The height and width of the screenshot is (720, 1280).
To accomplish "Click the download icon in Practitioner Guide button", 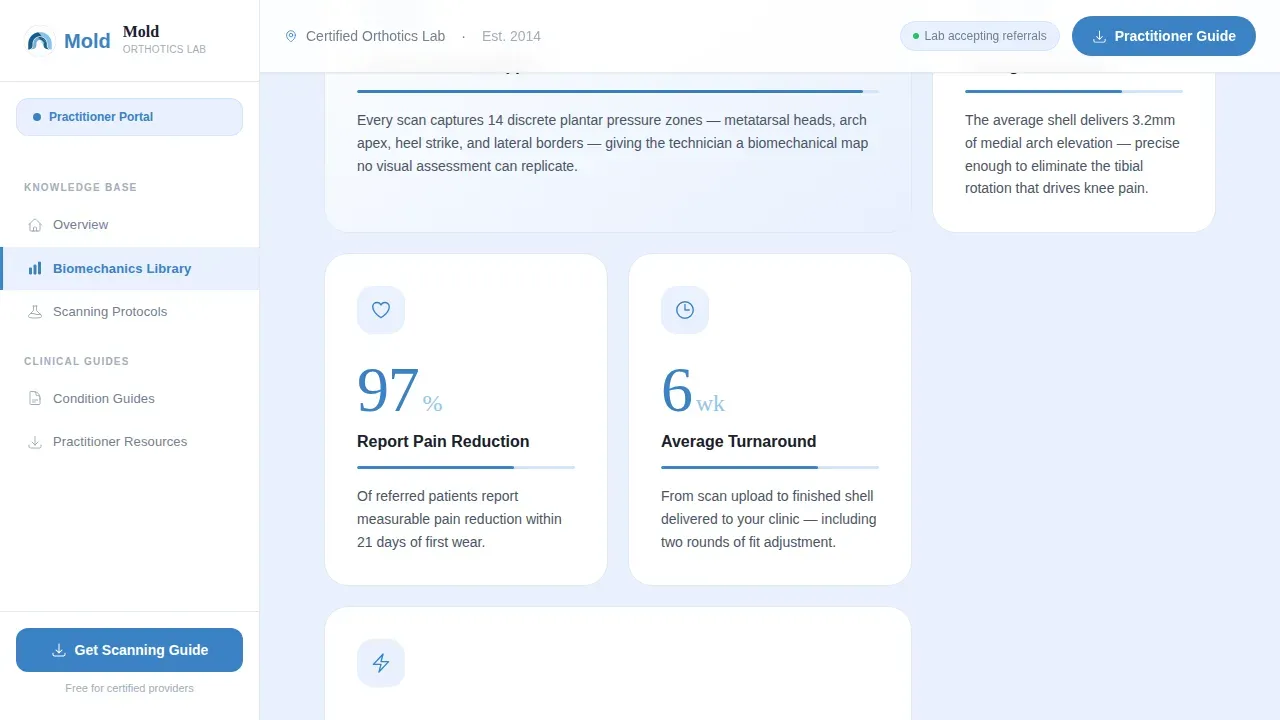I will 1100,36.
